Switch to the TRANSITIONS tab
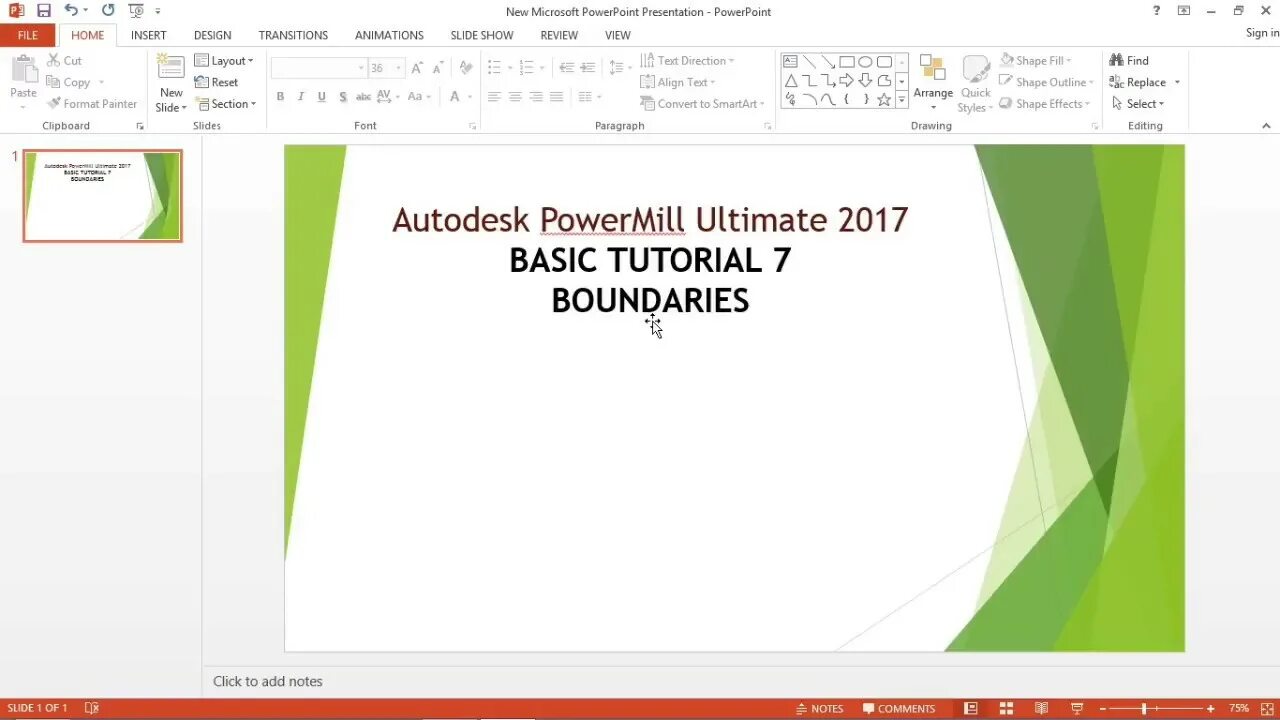This screenshot has width=1280, height=720. pos(293,35)
